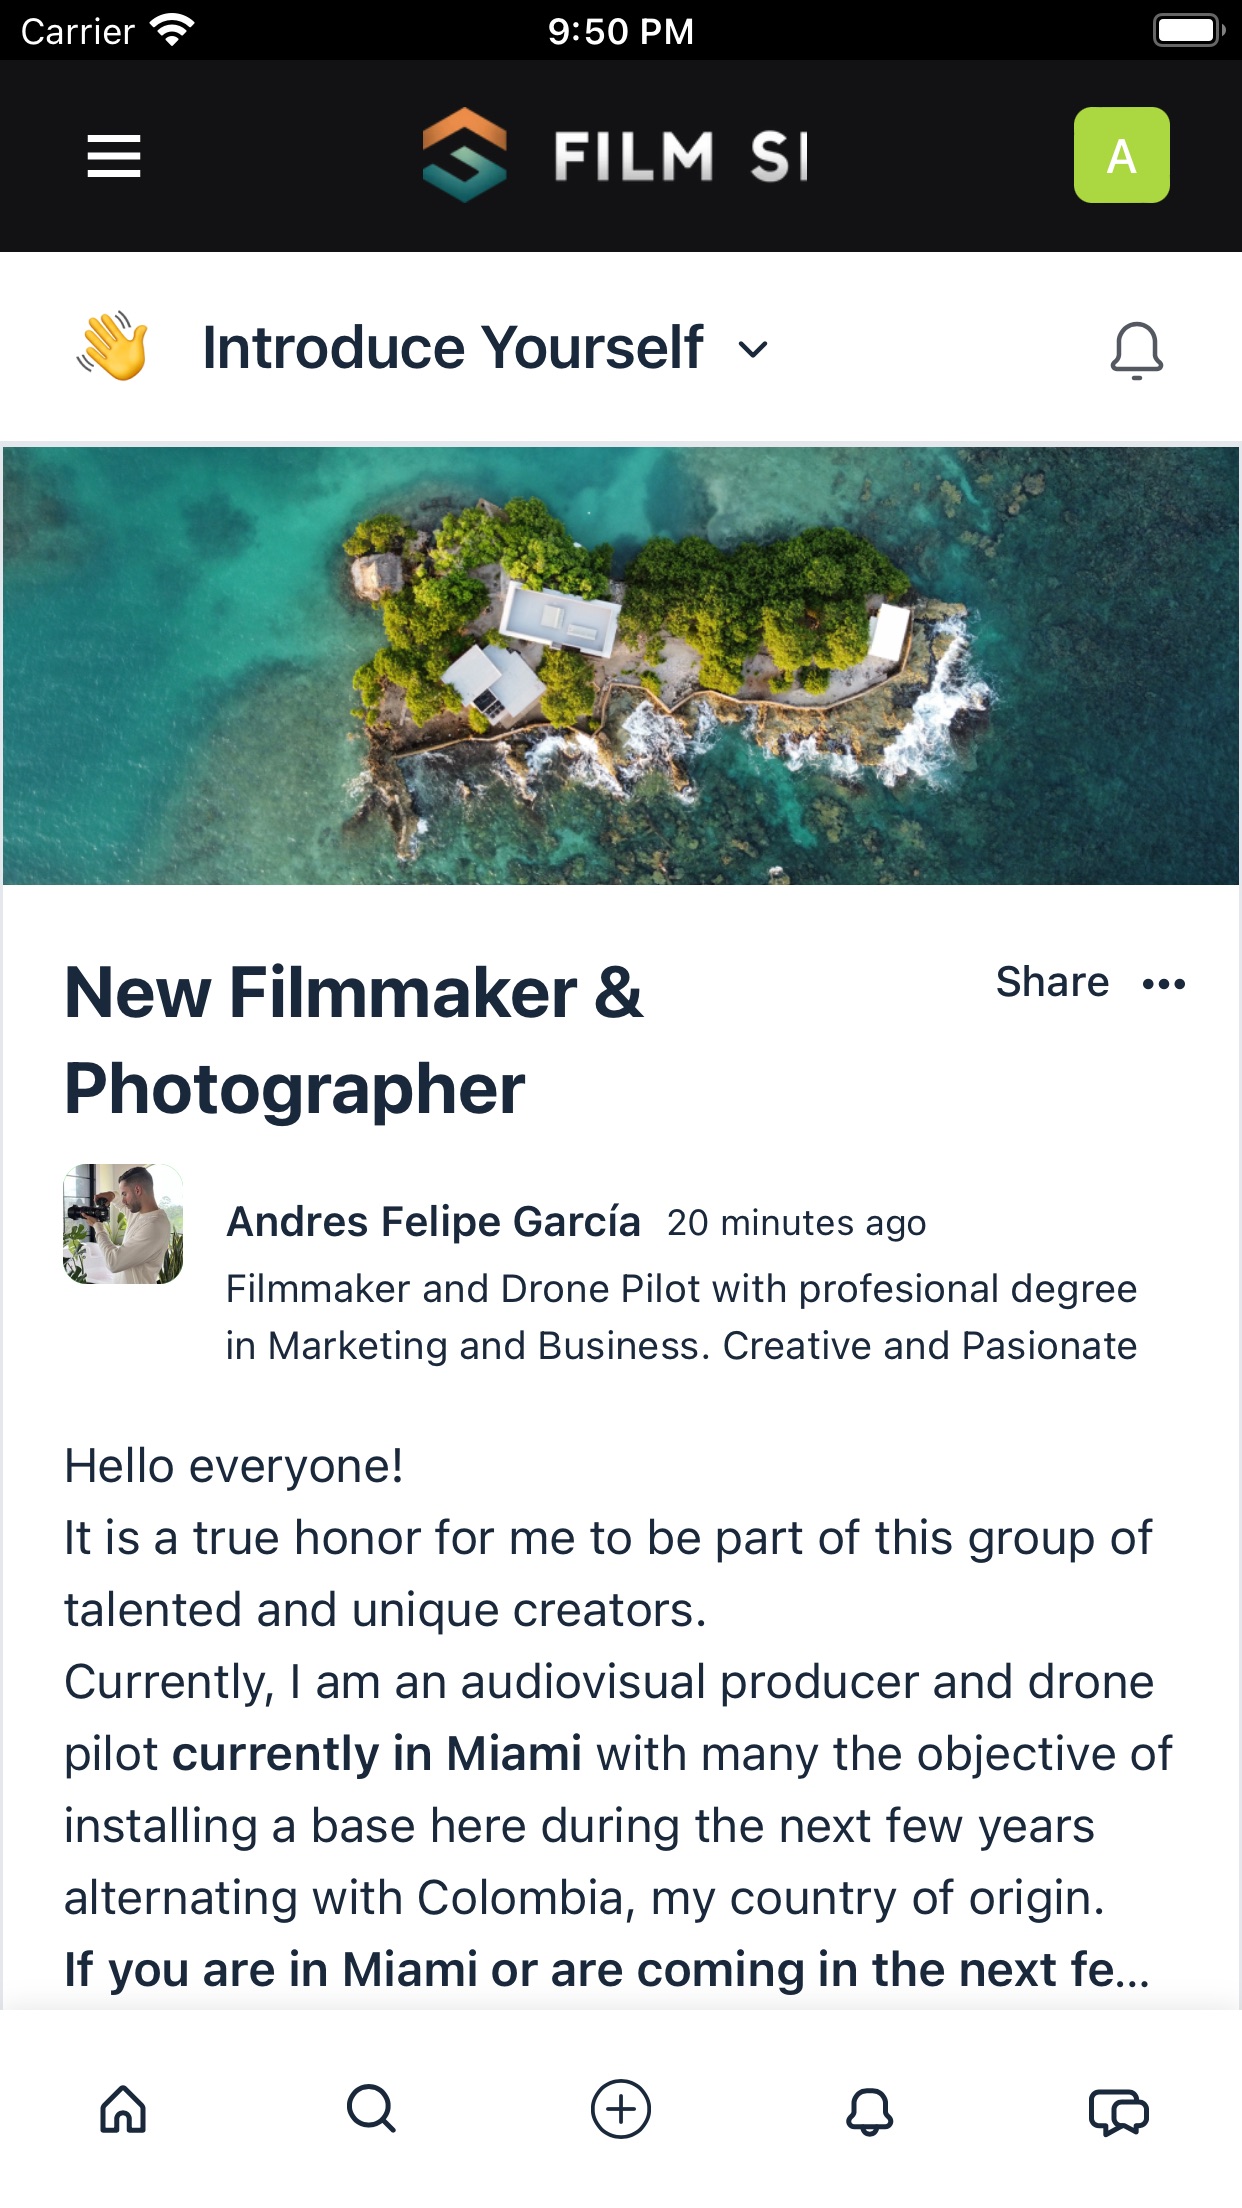The width and height of the screenshot is (1242, 2208).
Task: Click the waving hand emoji
Action: point(113,347)
